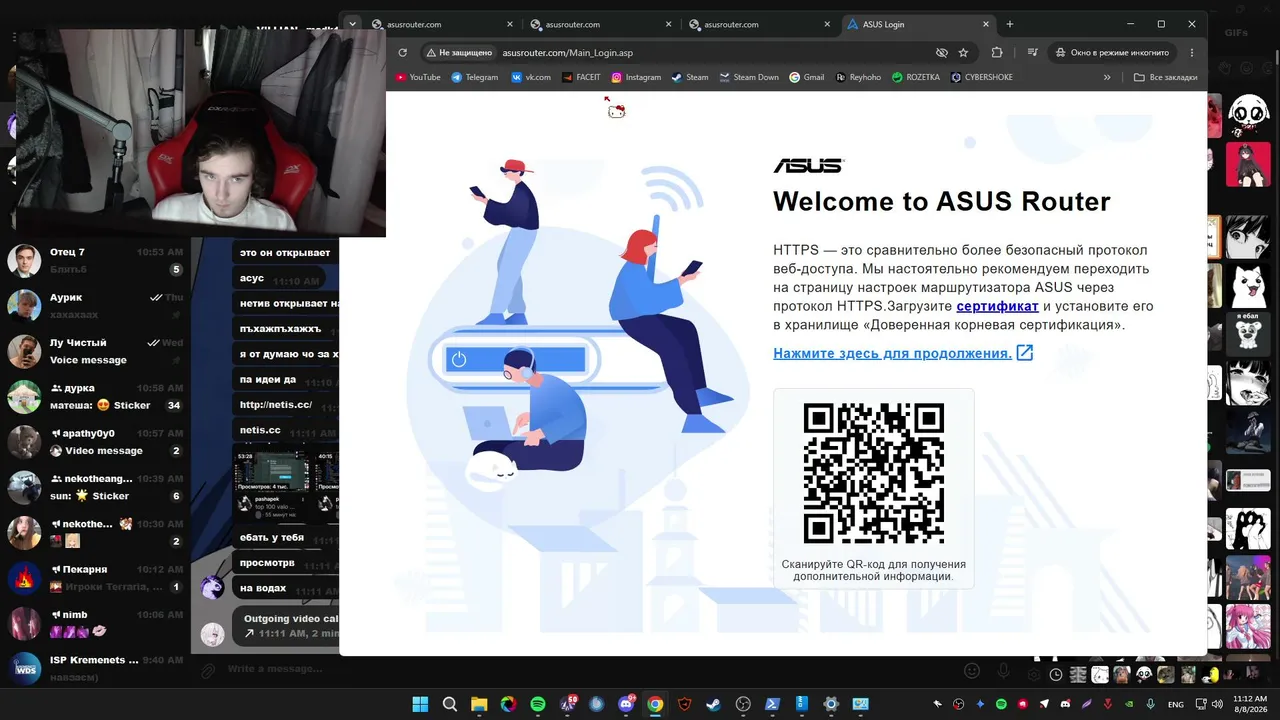Open Discord from the taskbar

point(626,704)
